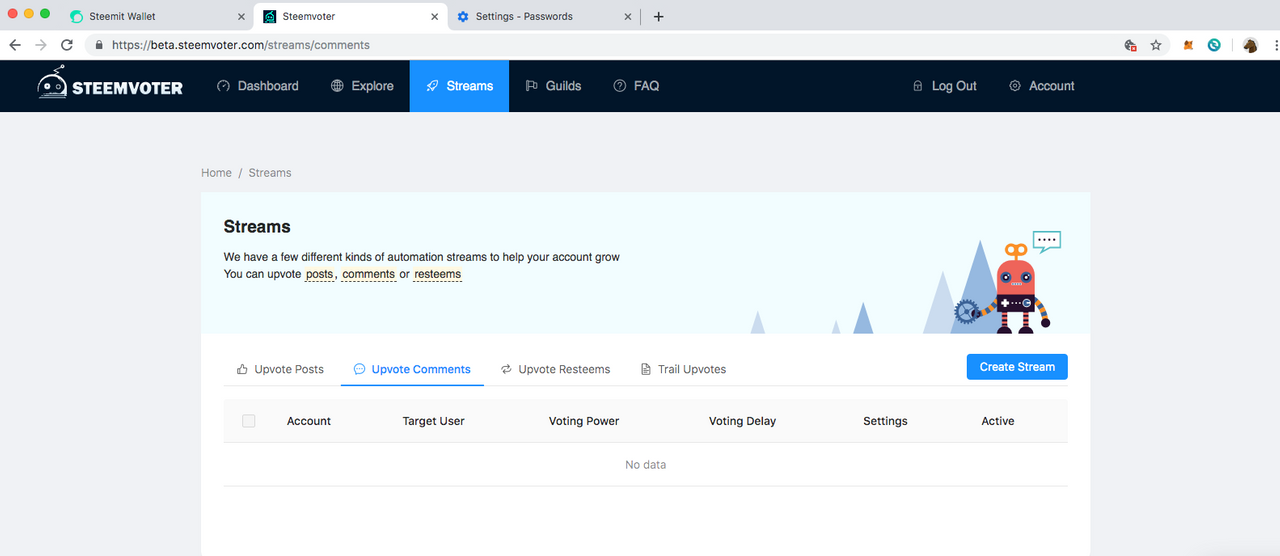Image resolution: width=1280 pixels, height=556 pixels.
Task: Click the Settings column header
Action: coord(885,421)
